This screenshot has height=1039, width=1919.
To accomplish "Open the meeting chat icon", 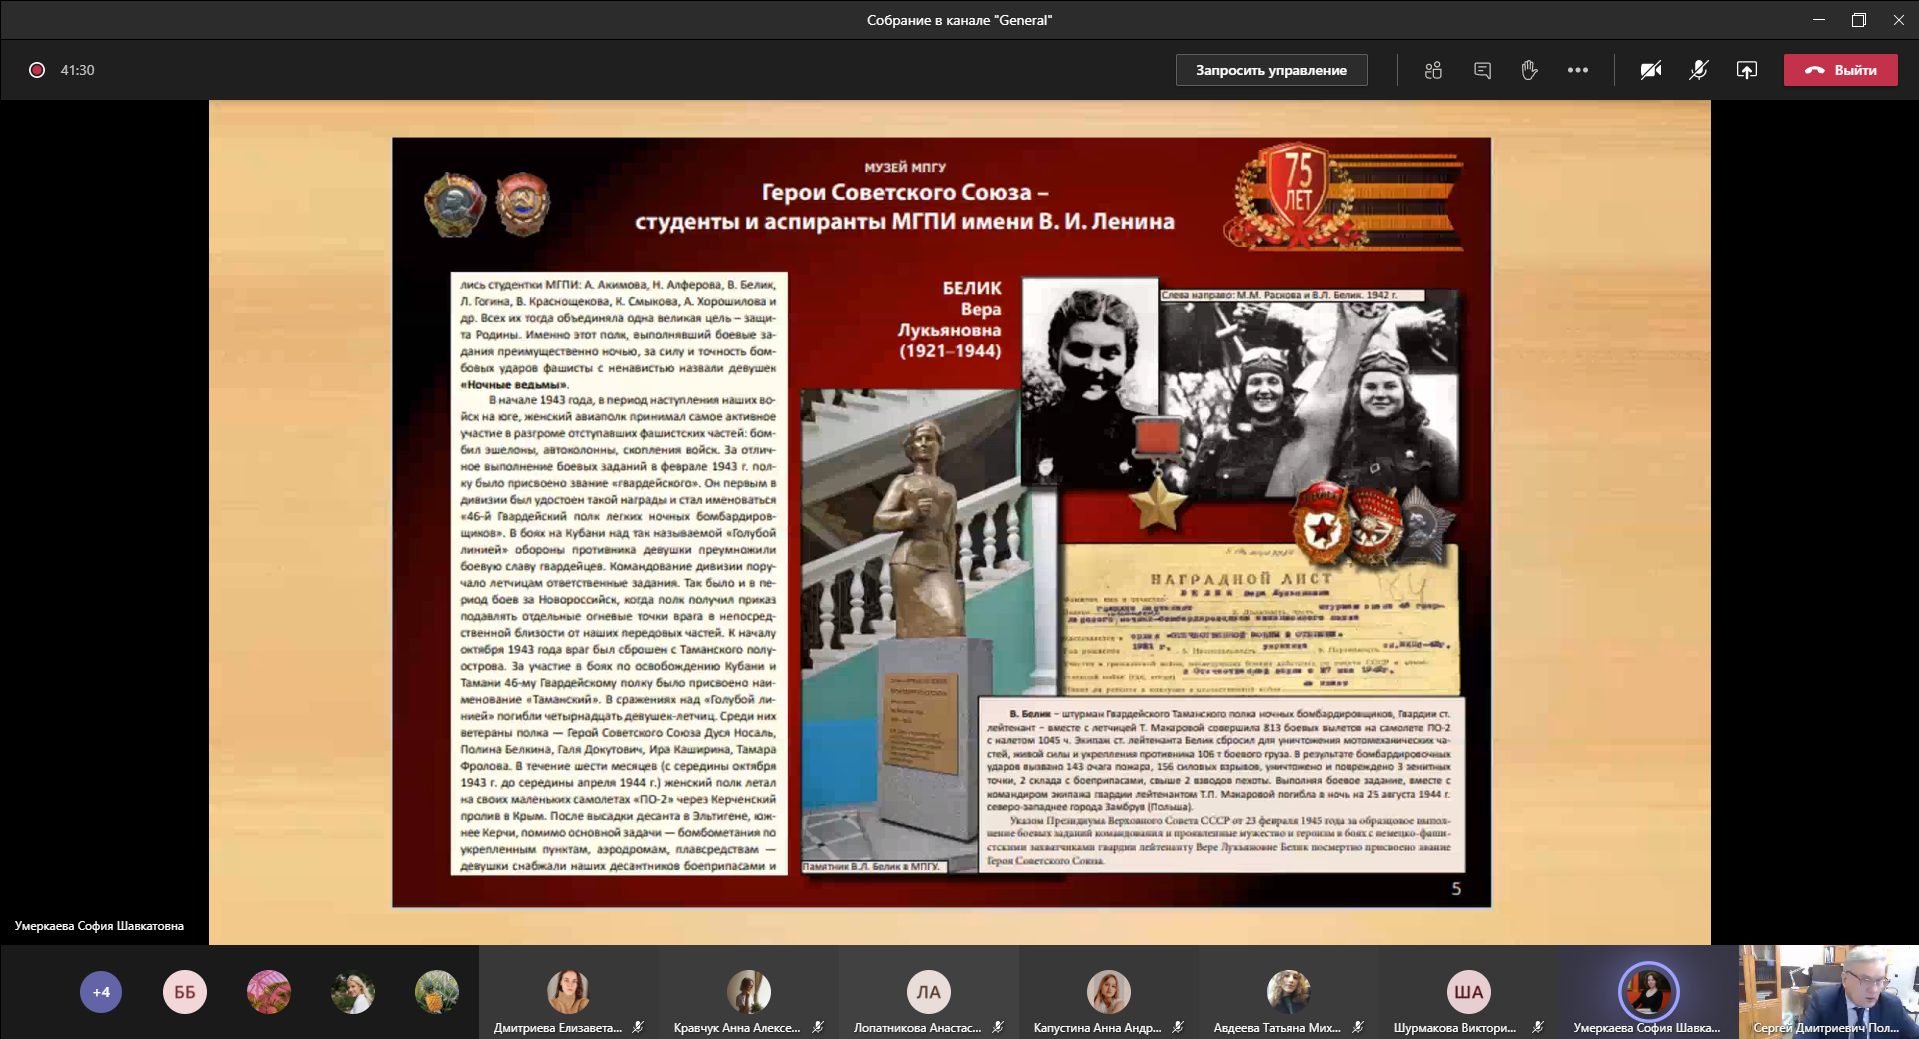I will [1482, 70].
